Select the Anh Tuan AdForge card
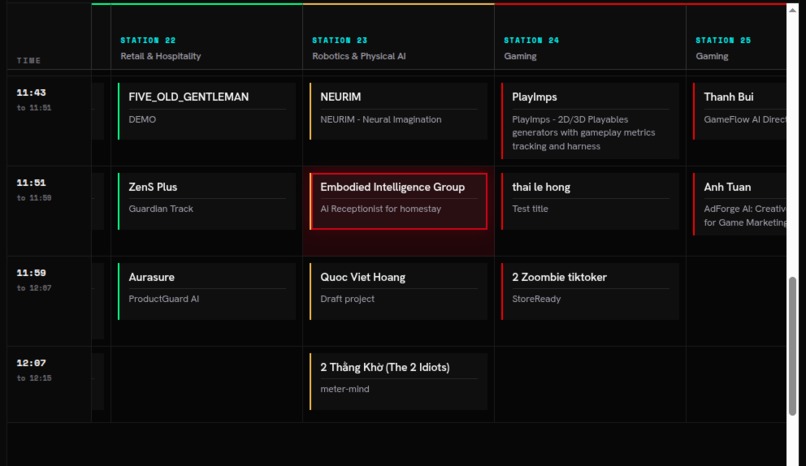Screen dimensions: 806x466 [739, 204]
